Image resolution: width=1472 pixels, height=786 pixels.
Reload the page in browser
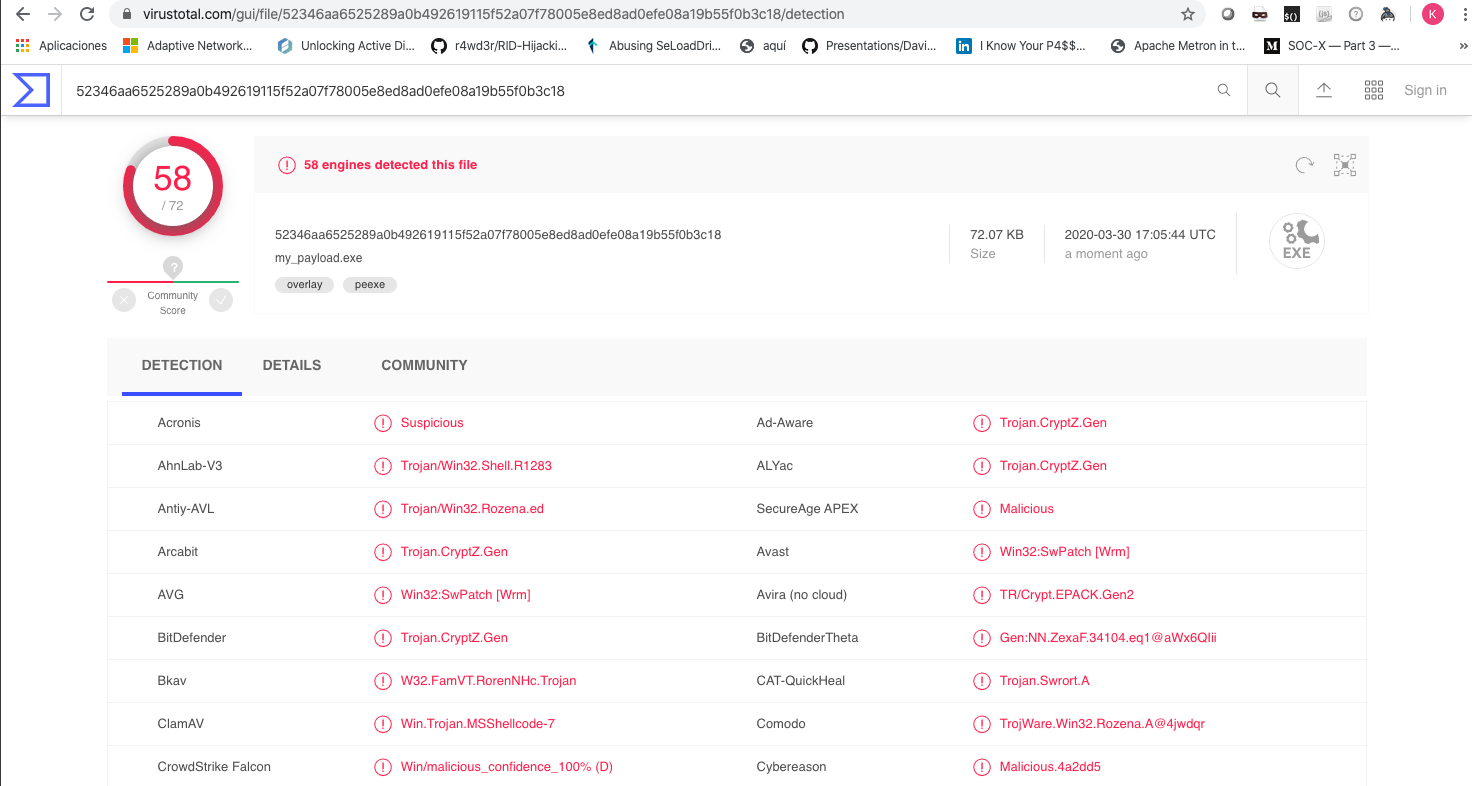pos(87,14)
